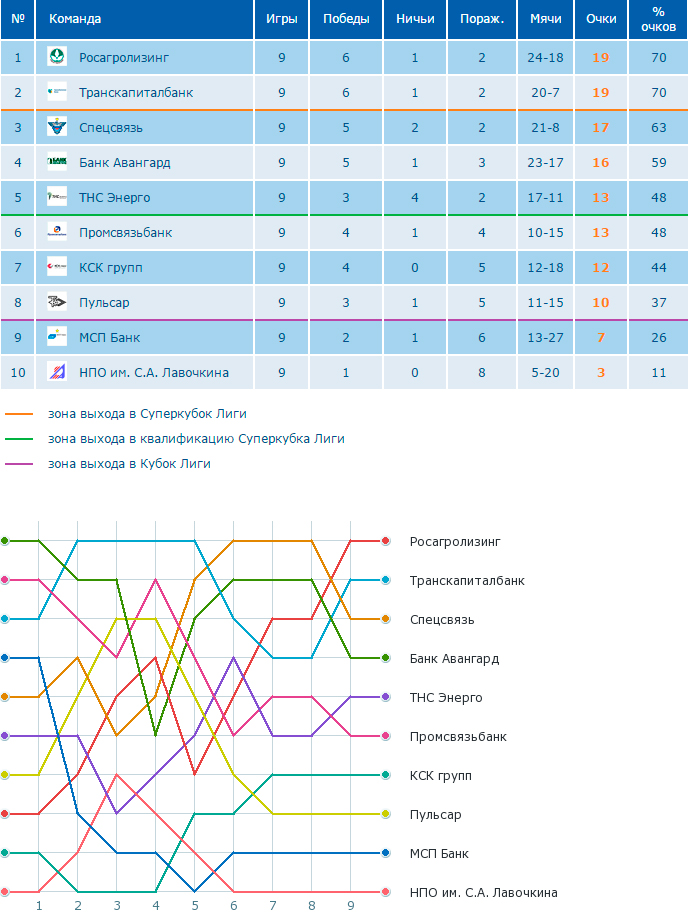Click the НПО им. С.А. Лавочкина logo

[57, 372]
